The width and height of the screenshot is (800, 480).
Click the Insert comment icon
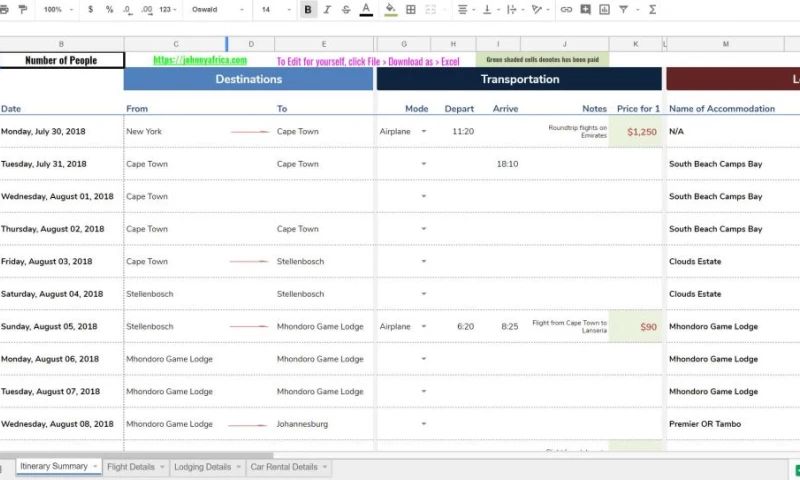[585, 9]
